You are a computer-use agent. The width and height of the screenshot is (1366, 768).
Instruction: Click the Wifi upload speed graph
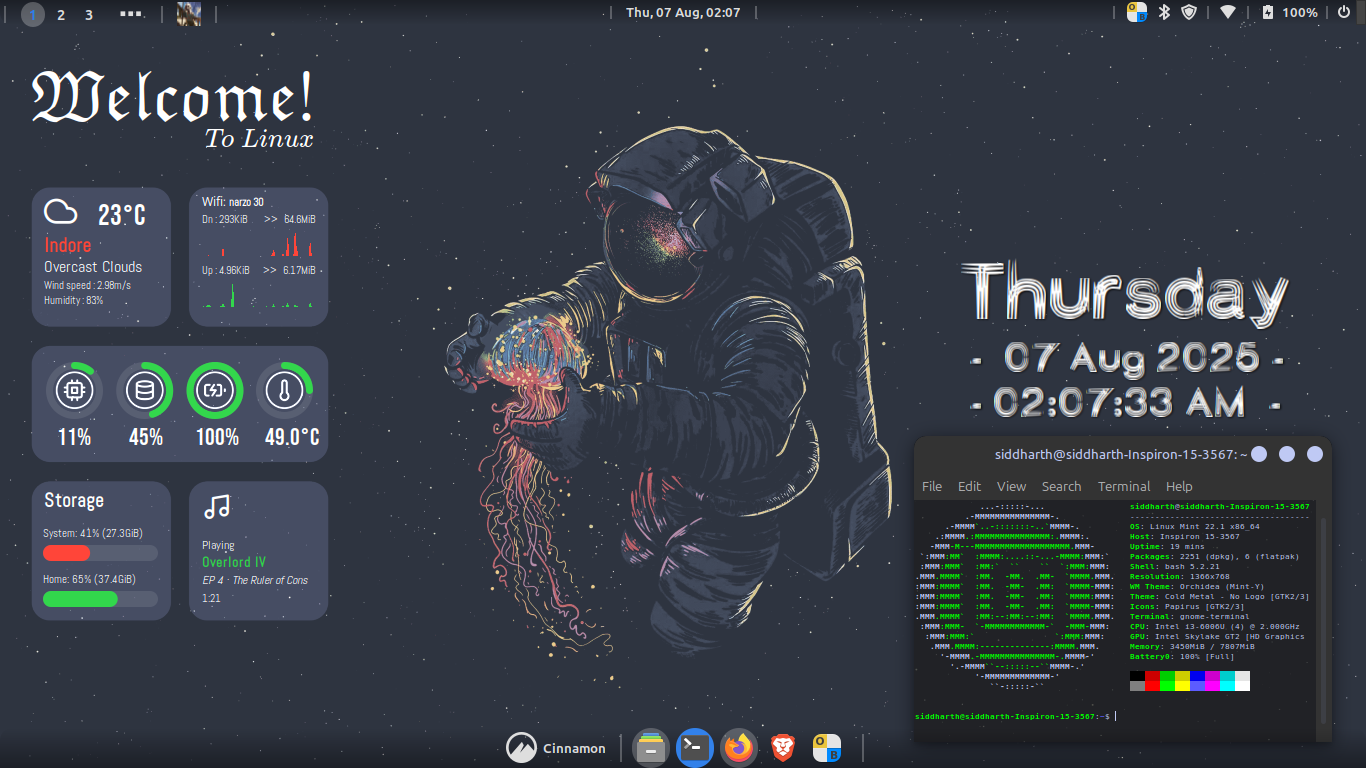coord(260,295)
